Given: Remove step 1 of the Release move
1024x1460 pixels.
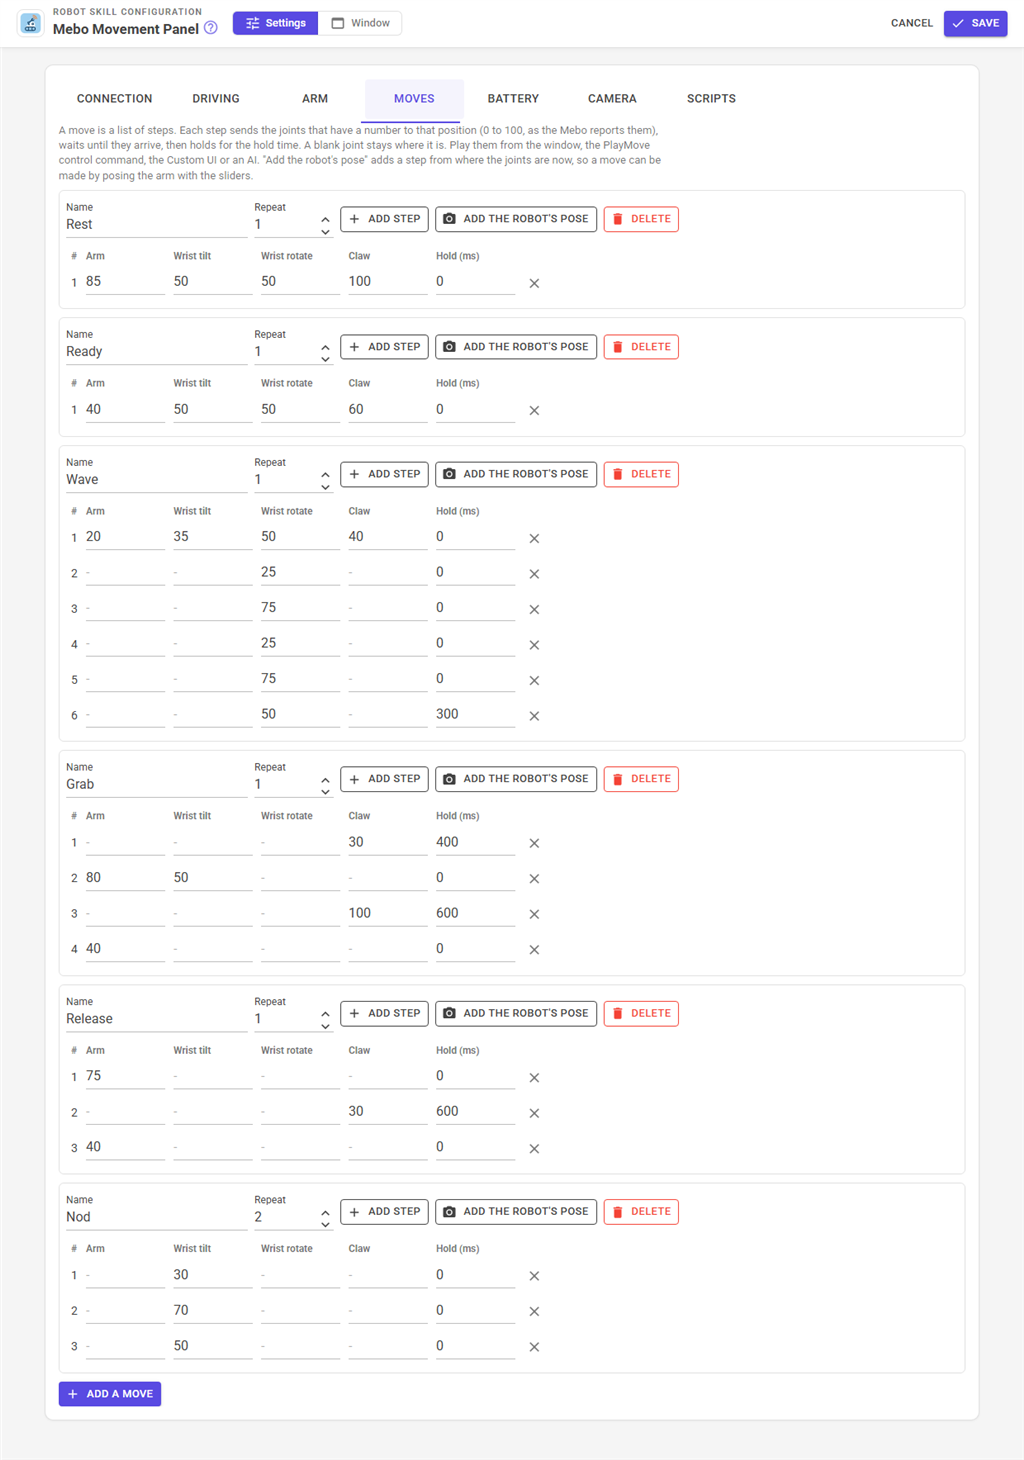Looking at the screenshot, I should coord(534,1078).
